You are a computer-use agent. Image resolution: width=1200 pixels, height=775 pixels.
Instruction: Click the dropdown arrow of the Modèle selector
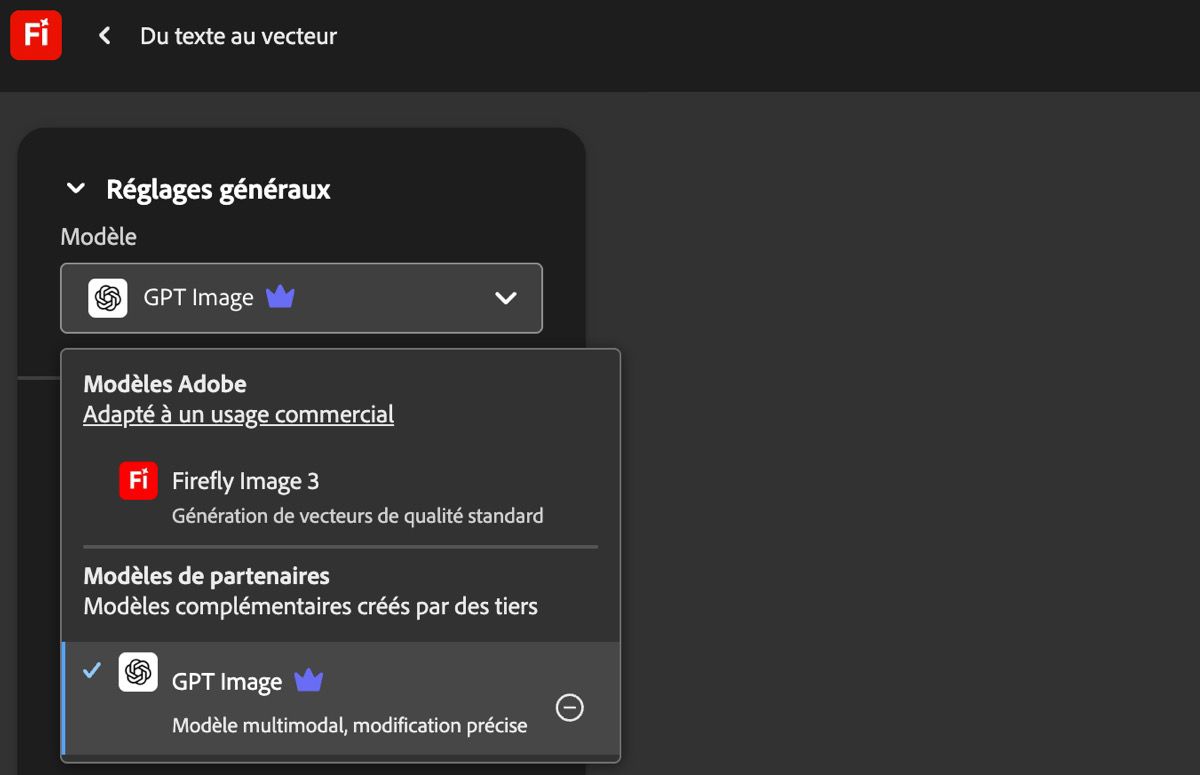[506, 298]
